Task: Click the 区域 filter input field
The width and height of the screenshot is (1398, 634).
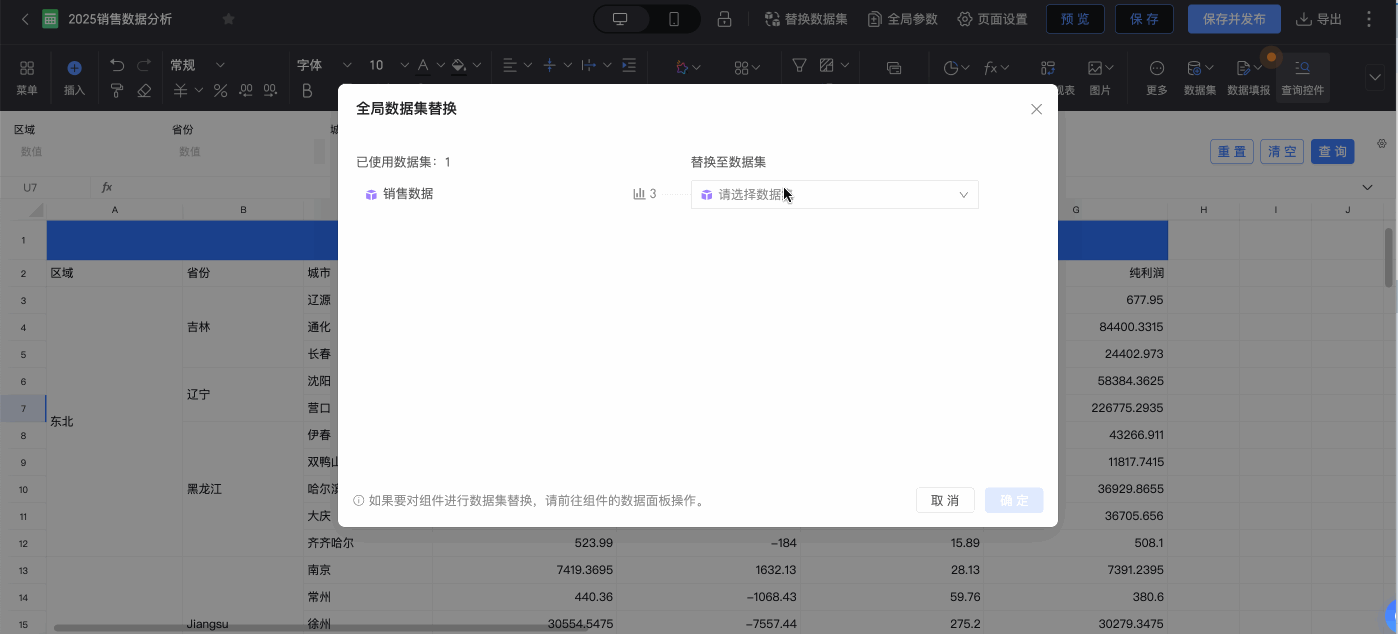Action: click(x=85, y=152)
